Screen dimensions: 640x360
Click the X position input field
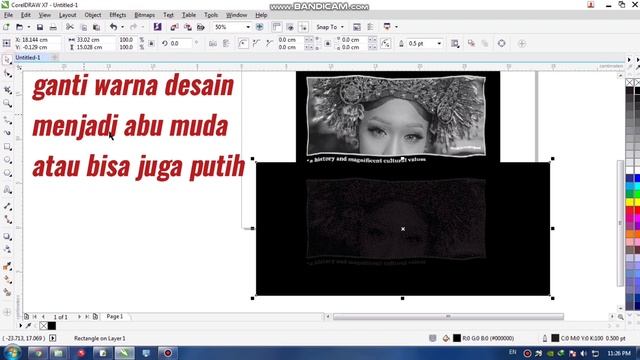[41, 40]
